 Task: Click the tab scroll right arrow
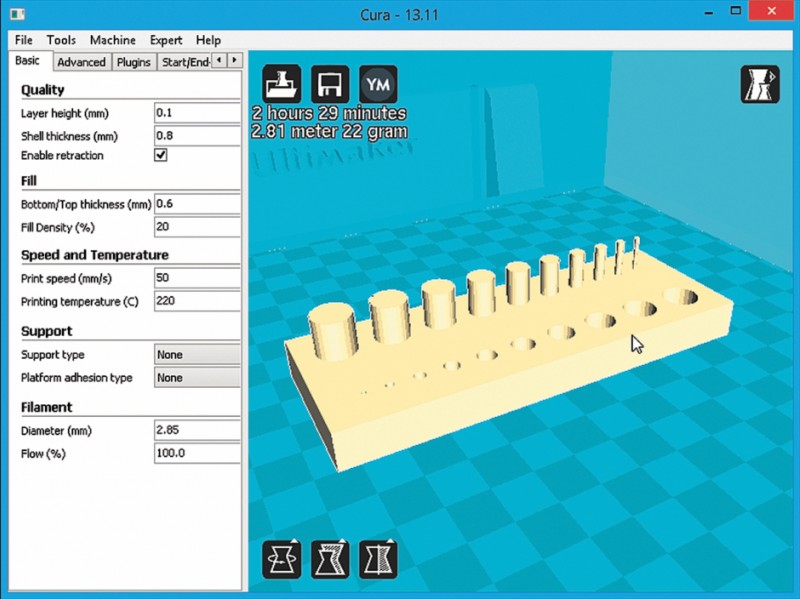(234, 60)
